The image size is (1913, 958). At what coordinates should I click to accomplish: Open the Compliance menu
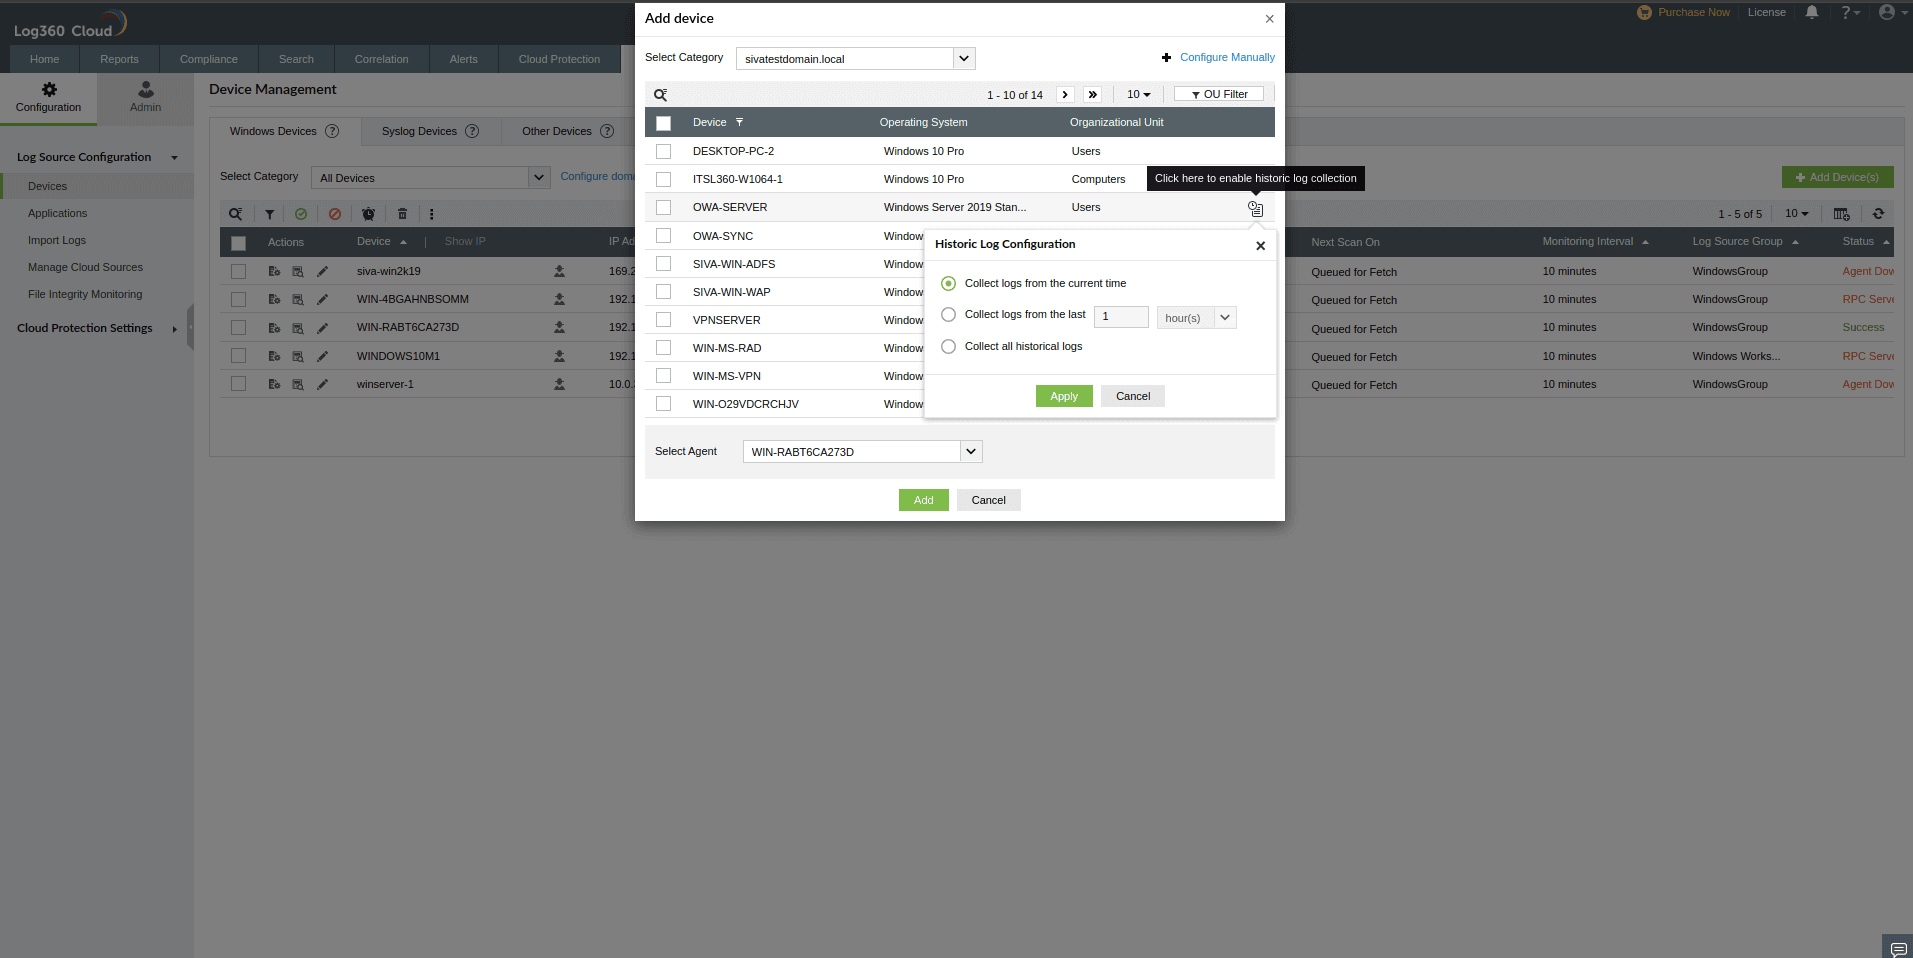tap(208, 59)
